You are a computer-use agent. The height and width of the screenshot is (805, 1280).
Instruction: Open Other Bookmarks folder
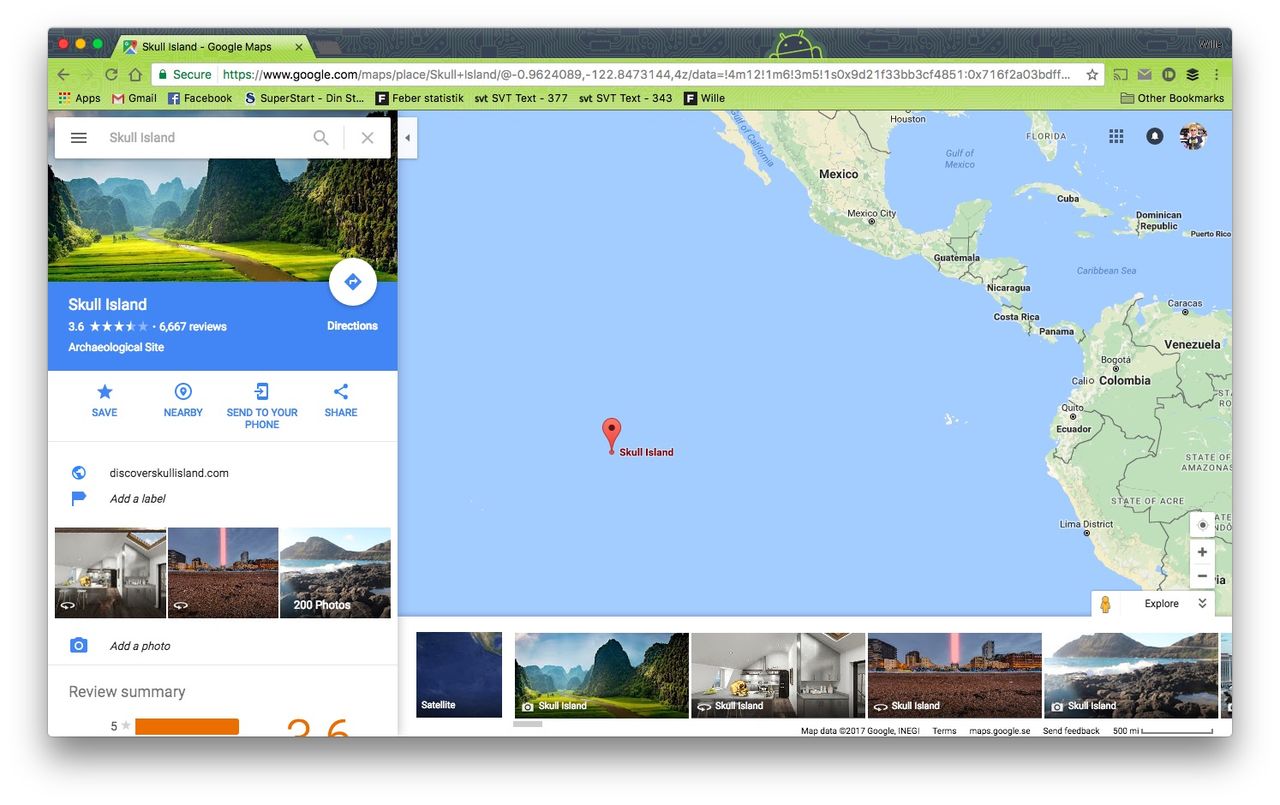[1172, 98]
